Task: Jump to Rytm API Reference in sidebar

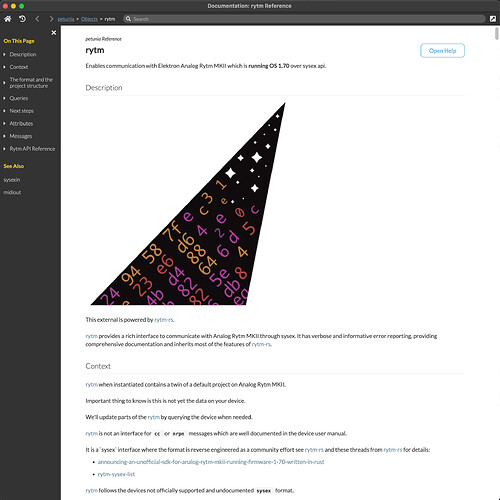Action: tap(32, 149)
